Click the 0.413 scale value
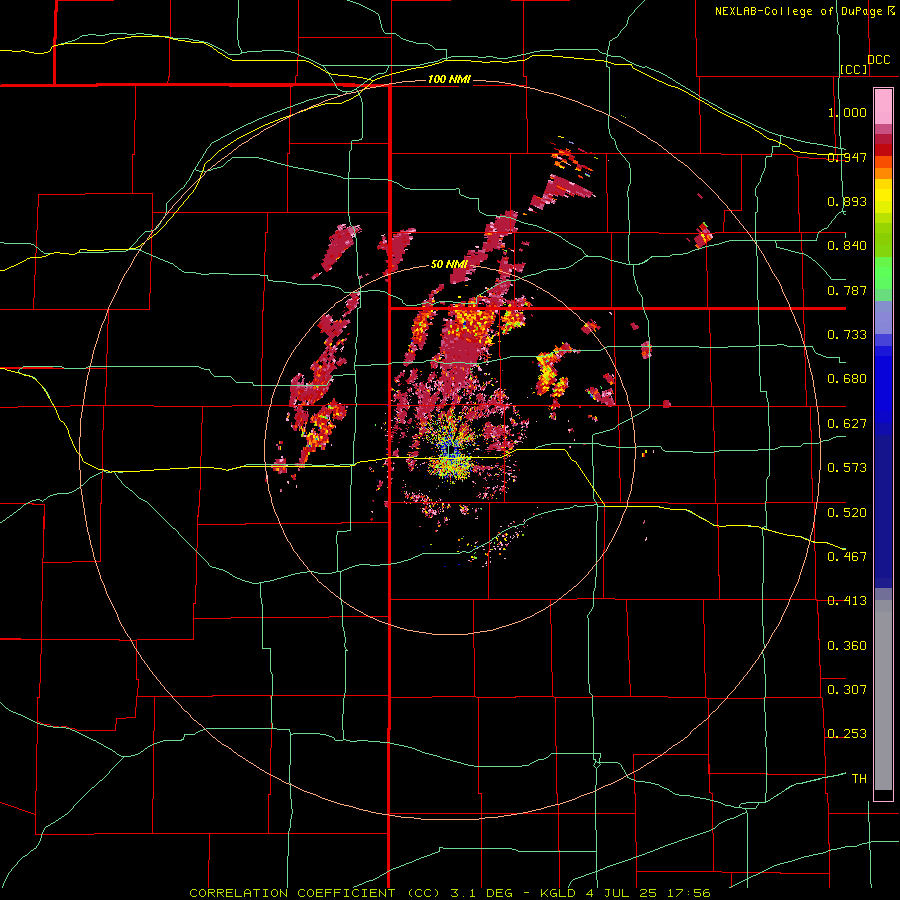Screen dimensions: 900x900 (847, 601)
